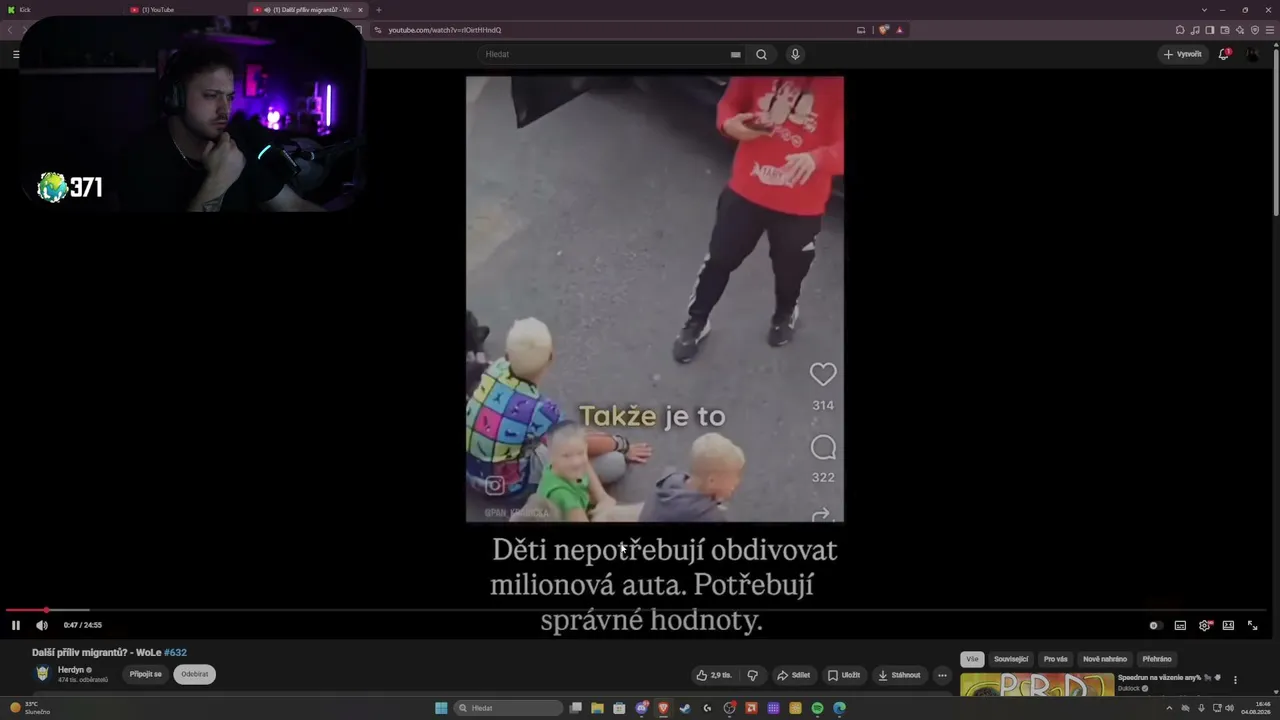The width and height of the screenshot is (1280, 720).
Task: Open the player settings gear
Action: 1205,625
